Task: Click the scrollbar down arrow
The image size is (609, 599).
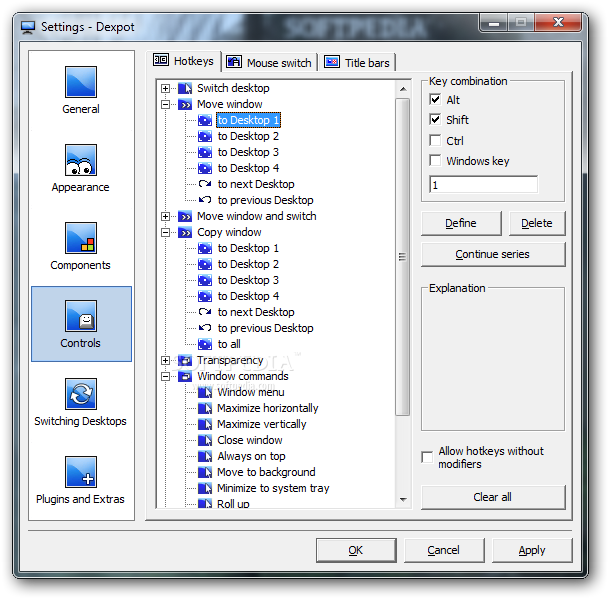Action: tap(403, 500)
